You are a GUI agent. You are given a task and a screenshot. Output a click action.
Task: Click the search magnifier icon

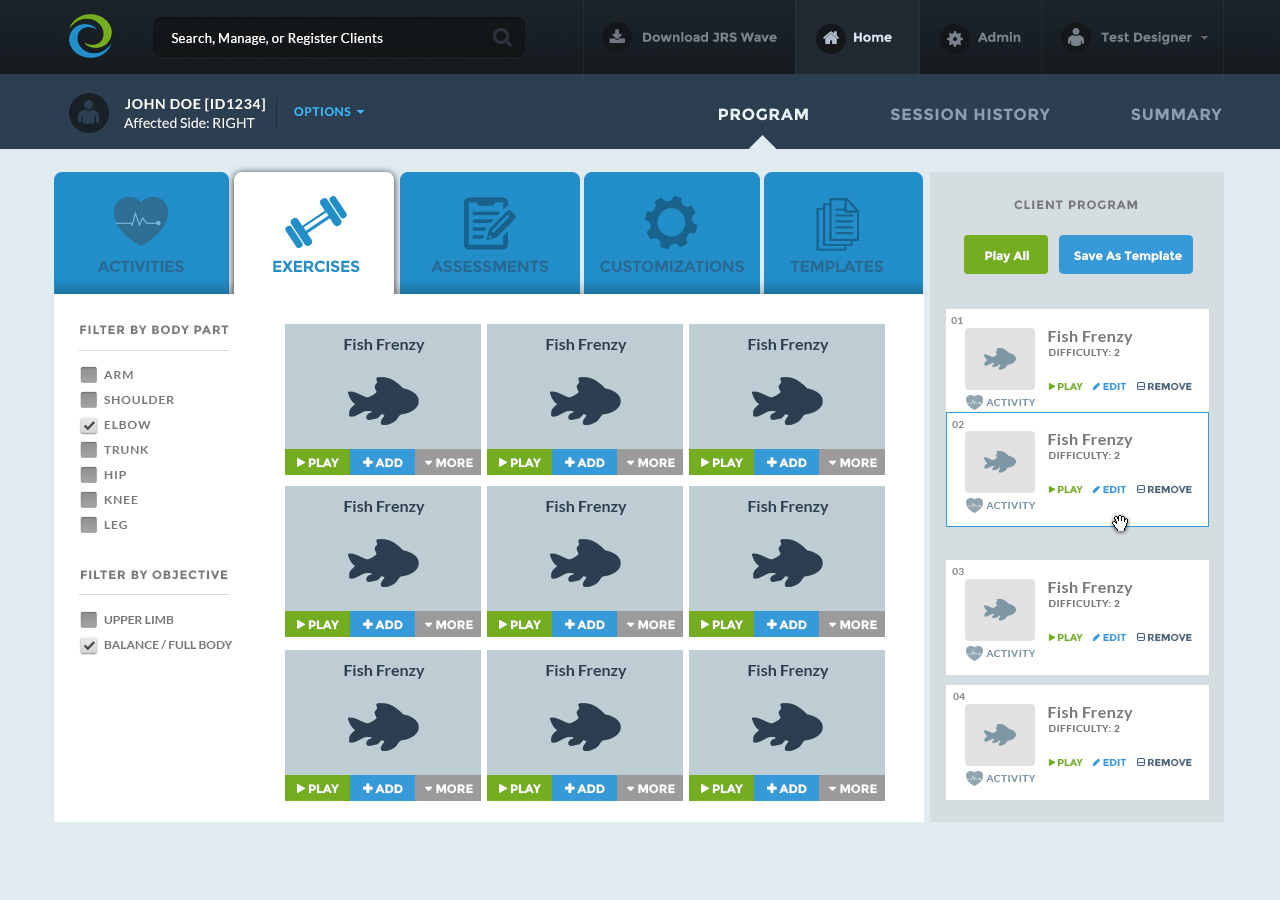(x=502, y=38)
